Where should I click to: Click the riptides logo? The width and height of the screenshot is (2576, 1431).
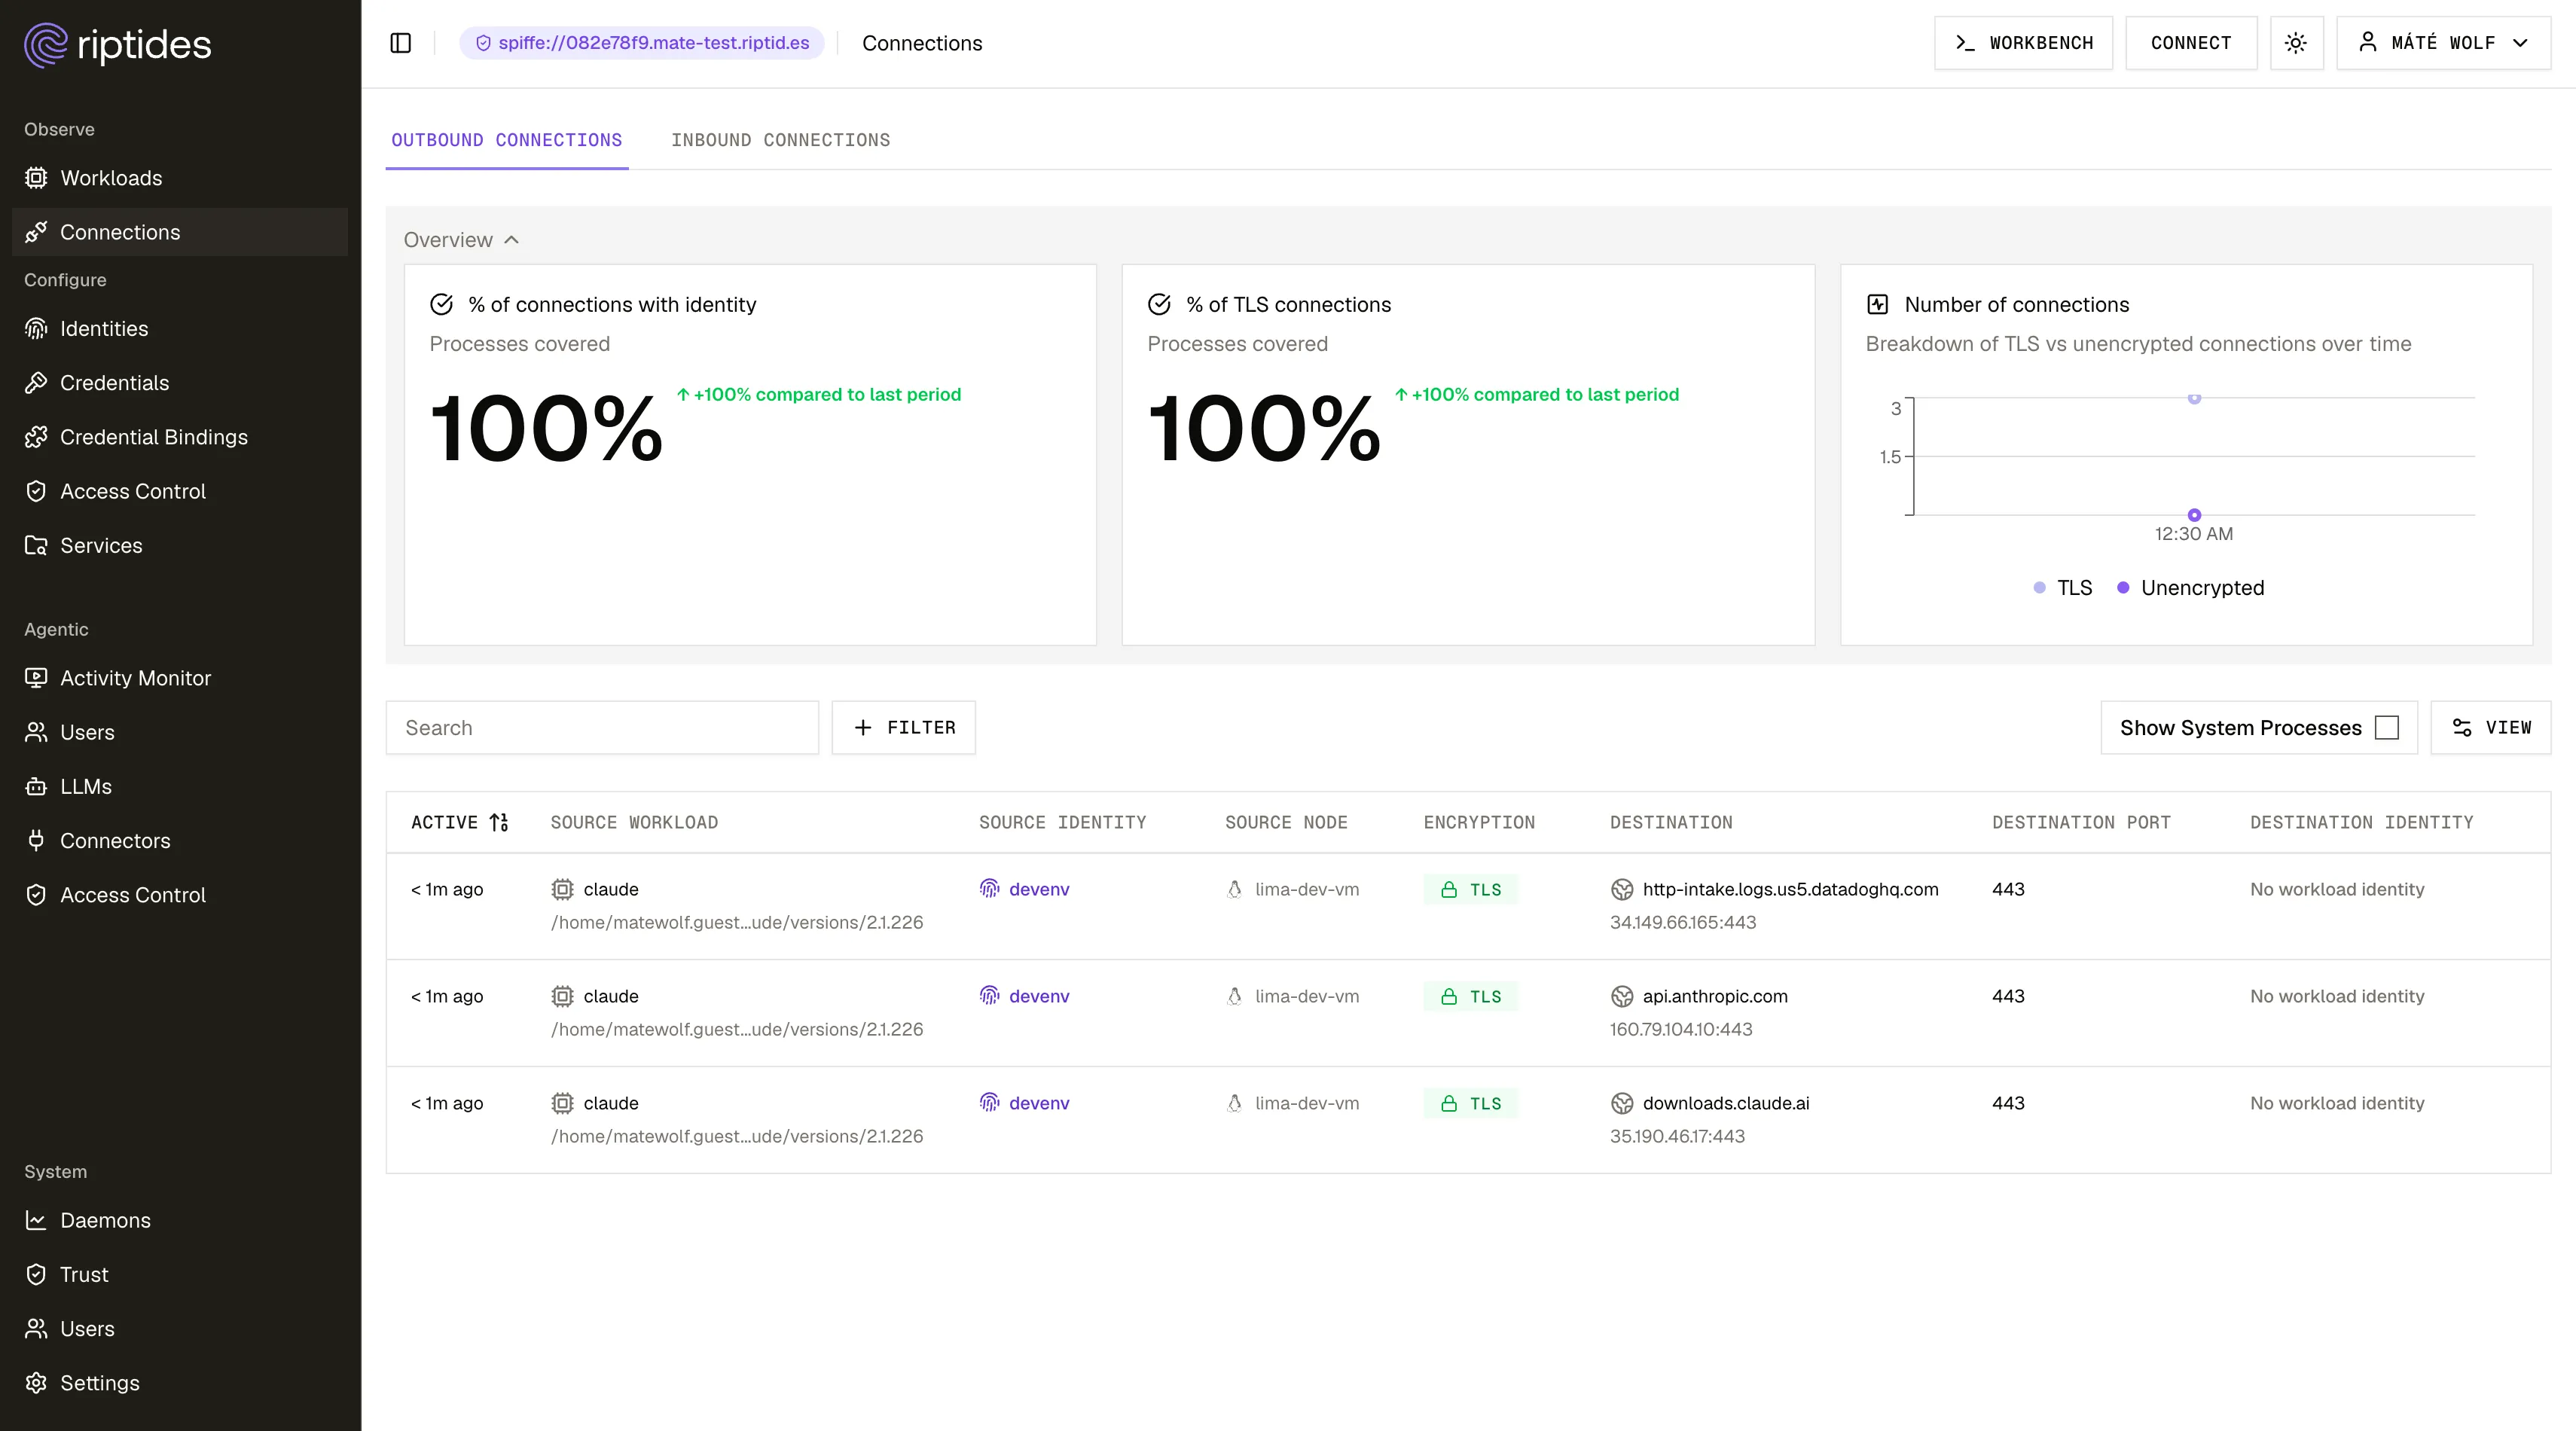pos(118,45)
